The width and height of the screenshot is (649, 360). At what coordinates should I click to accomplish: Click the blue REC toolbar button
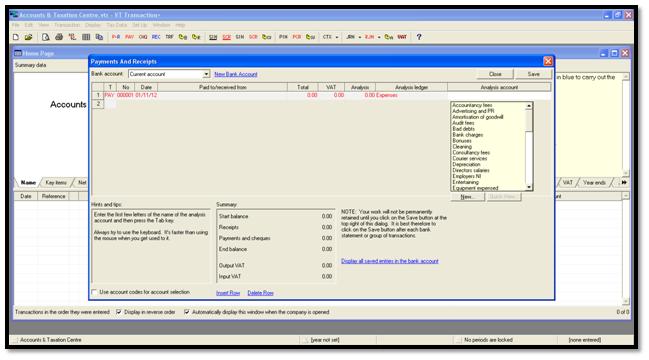(156, 37)
